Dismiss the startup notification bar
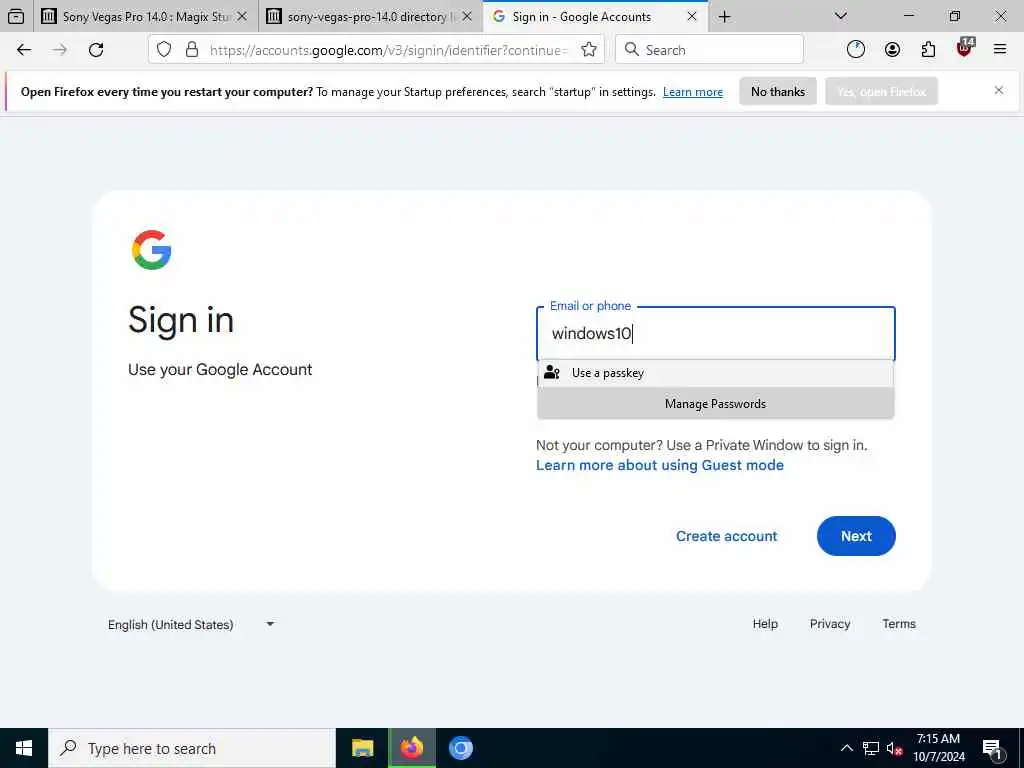Screen dimensions: 1024x768 [999, 90]
